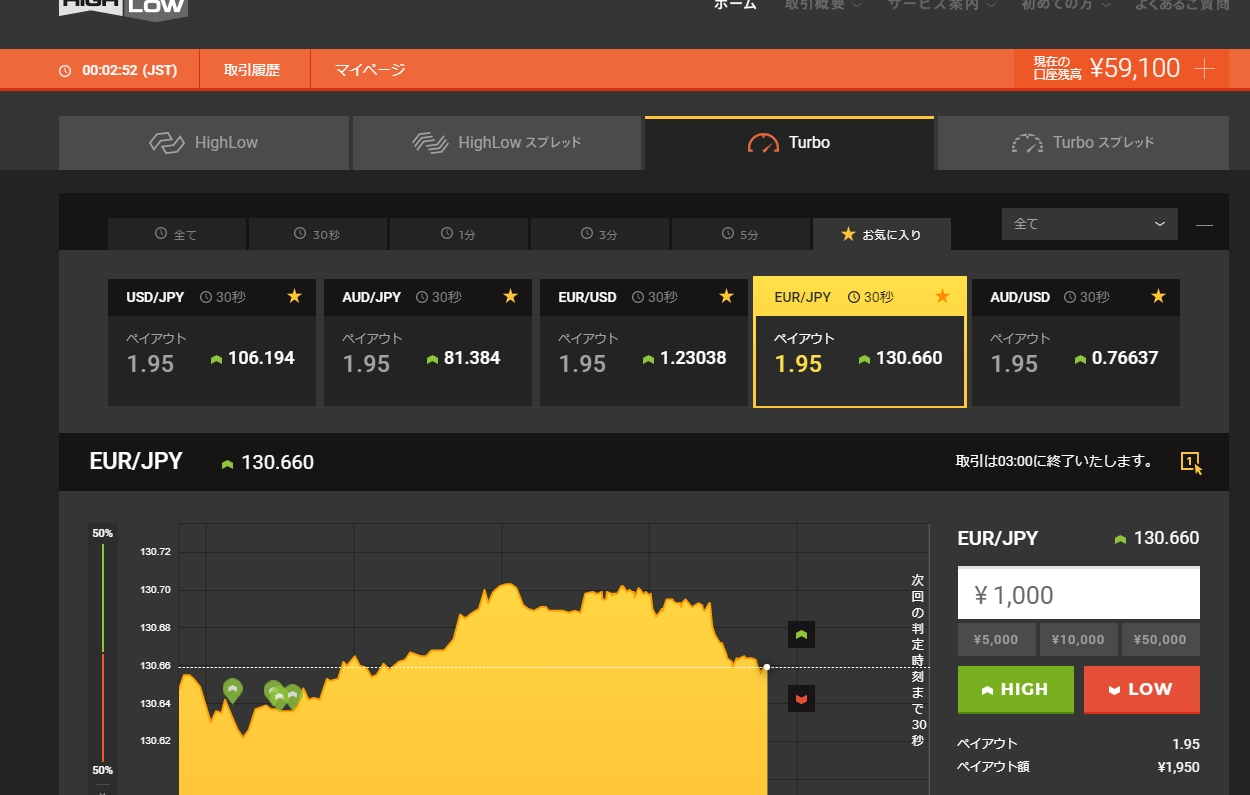Click the red down-arrow indicator right of the chart
This screenshot has height=795, width=1250.
(x=801, y=698)
